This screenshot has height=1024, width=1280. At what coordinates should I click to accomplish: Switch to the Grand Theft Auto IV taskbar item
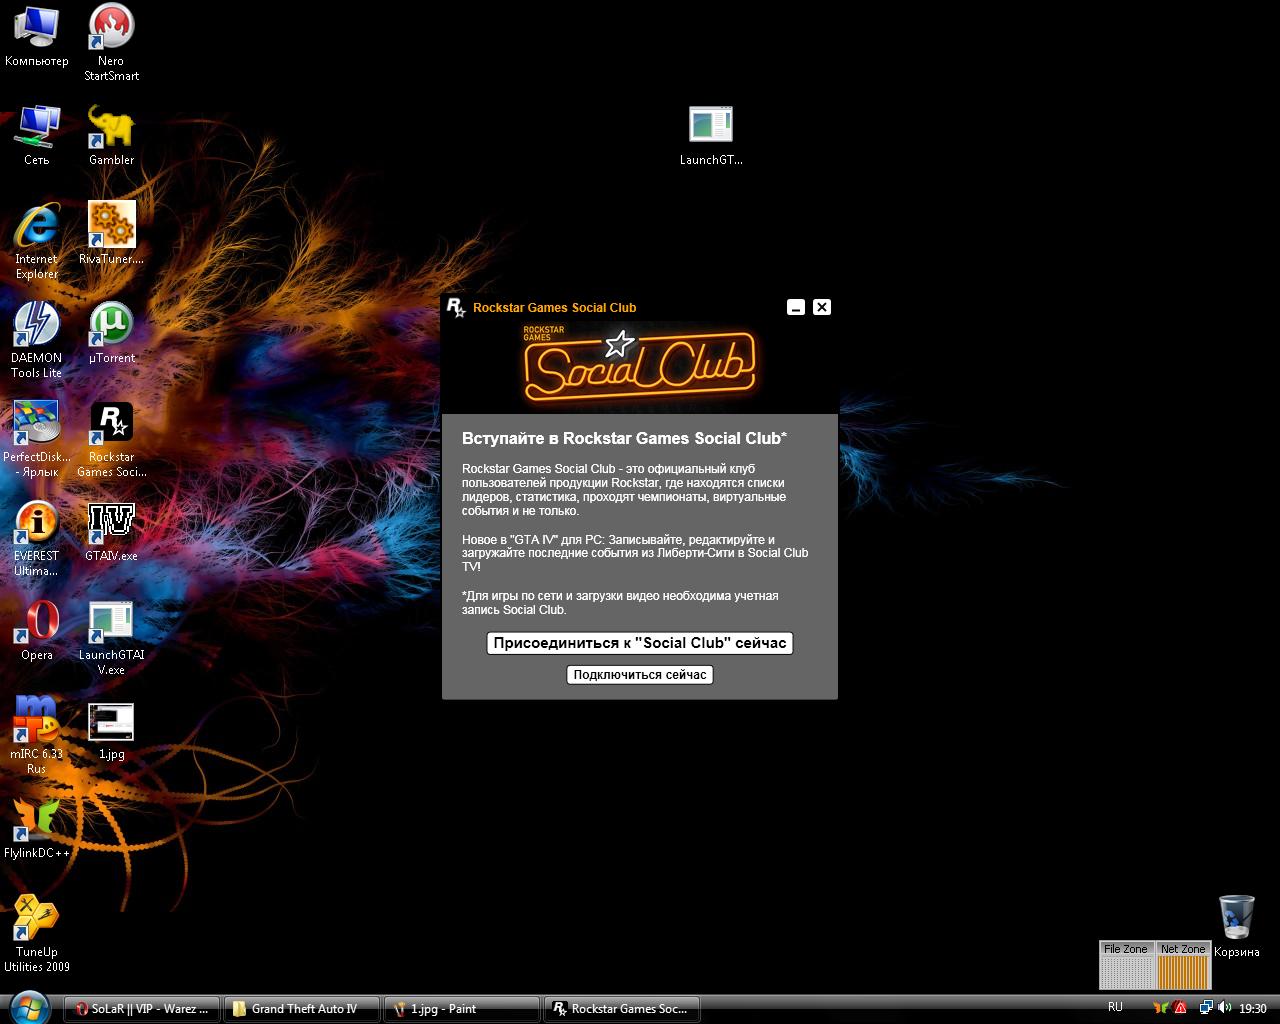(x=302, y=1009)
